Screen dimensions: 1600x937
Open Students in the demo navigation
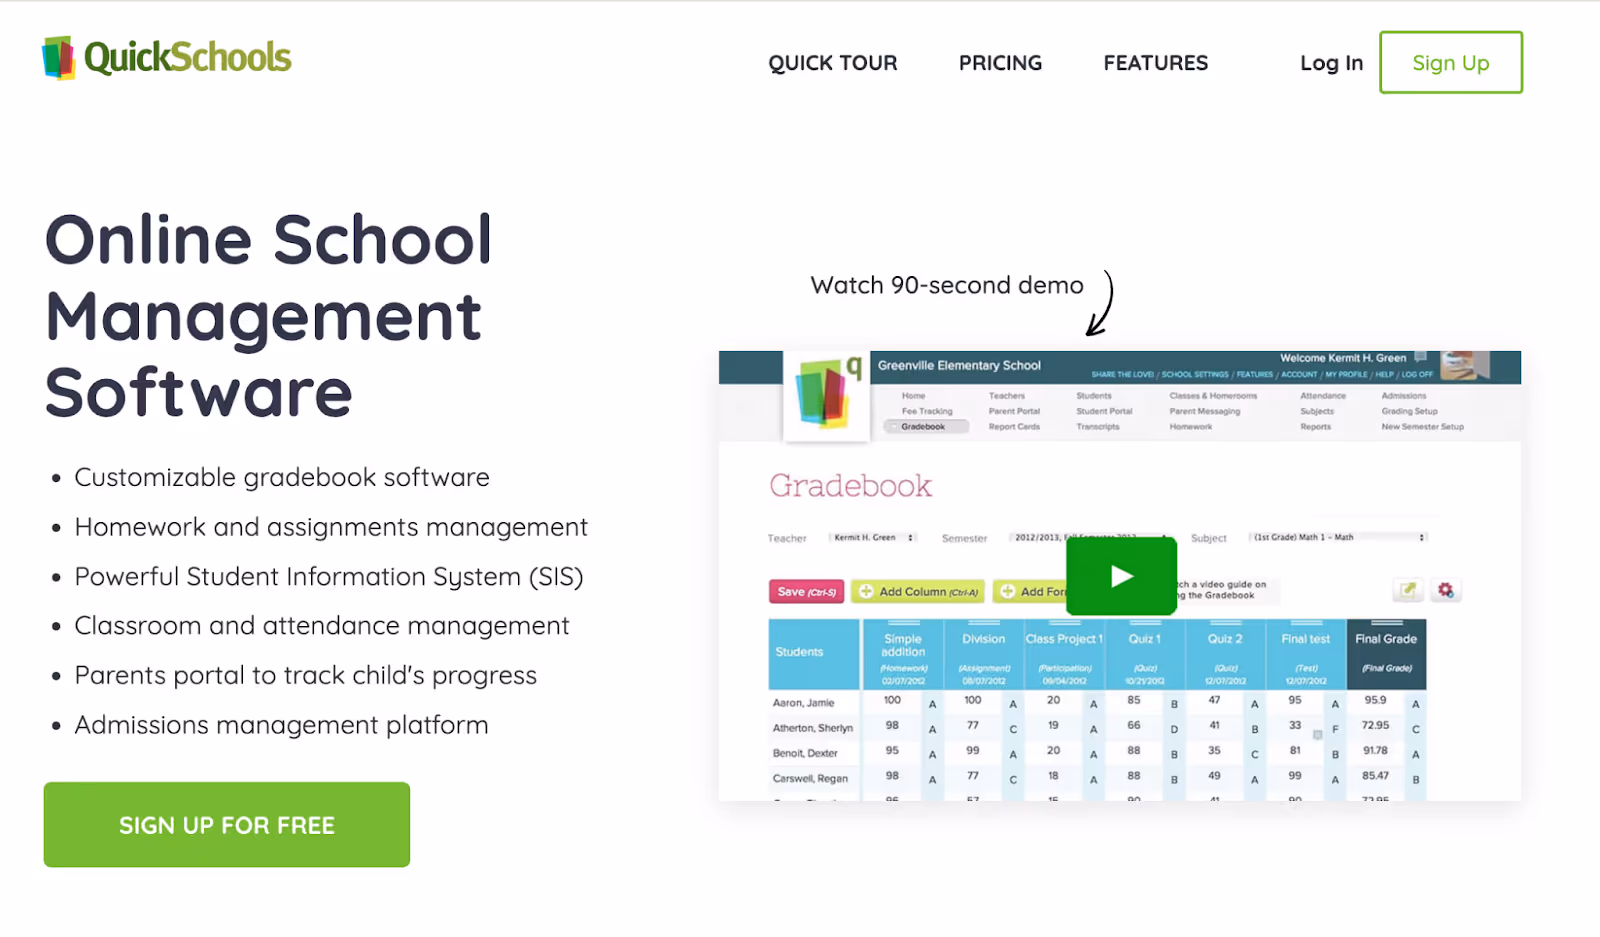(1094, 396)
